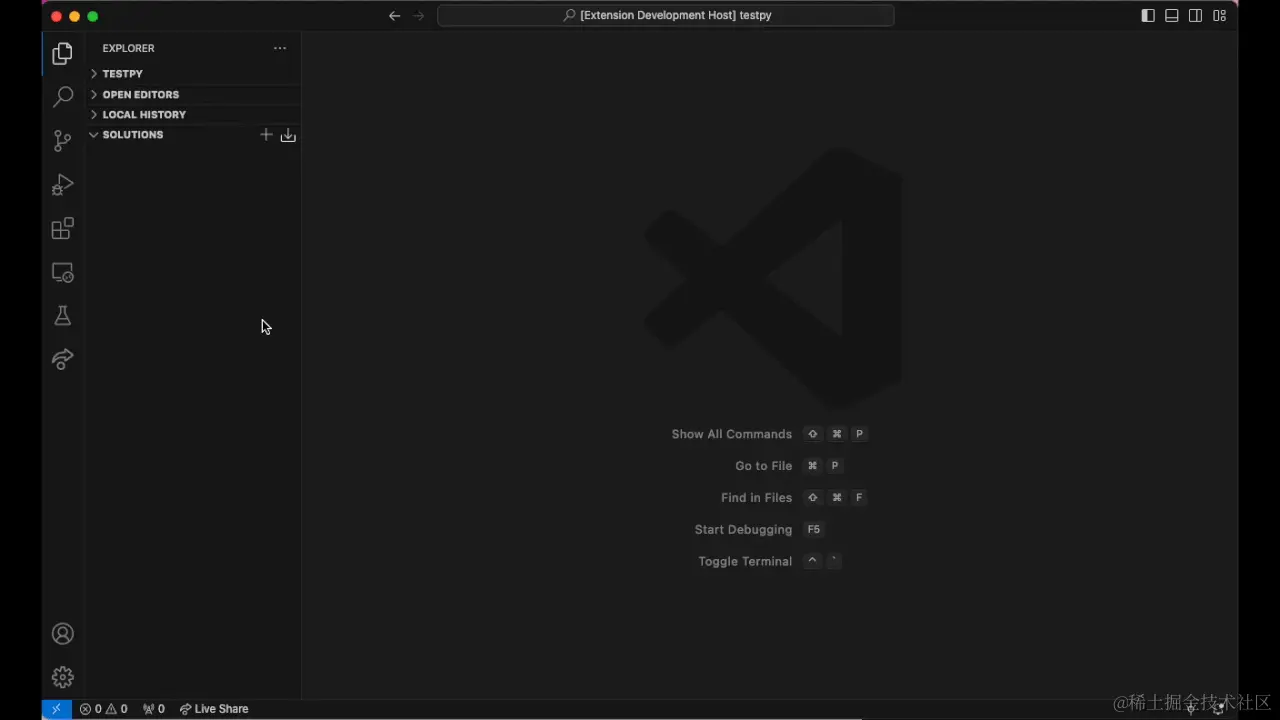This screenshot has width=1280, height=720.
Task: Toggle the secondary sidebar
Action: pos(1195,15)
